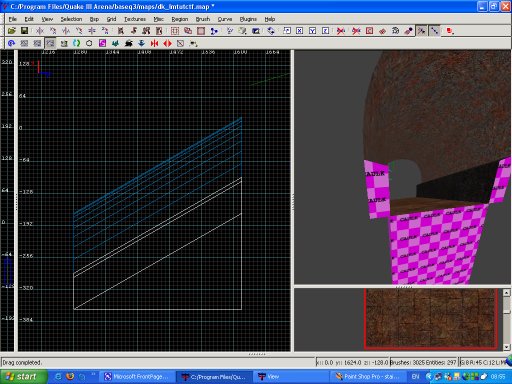Select the brown texture thumbnail in texture browser
The width and height of the screenshot is (512, 384).
pyautogui.click(x=431, y=319)
